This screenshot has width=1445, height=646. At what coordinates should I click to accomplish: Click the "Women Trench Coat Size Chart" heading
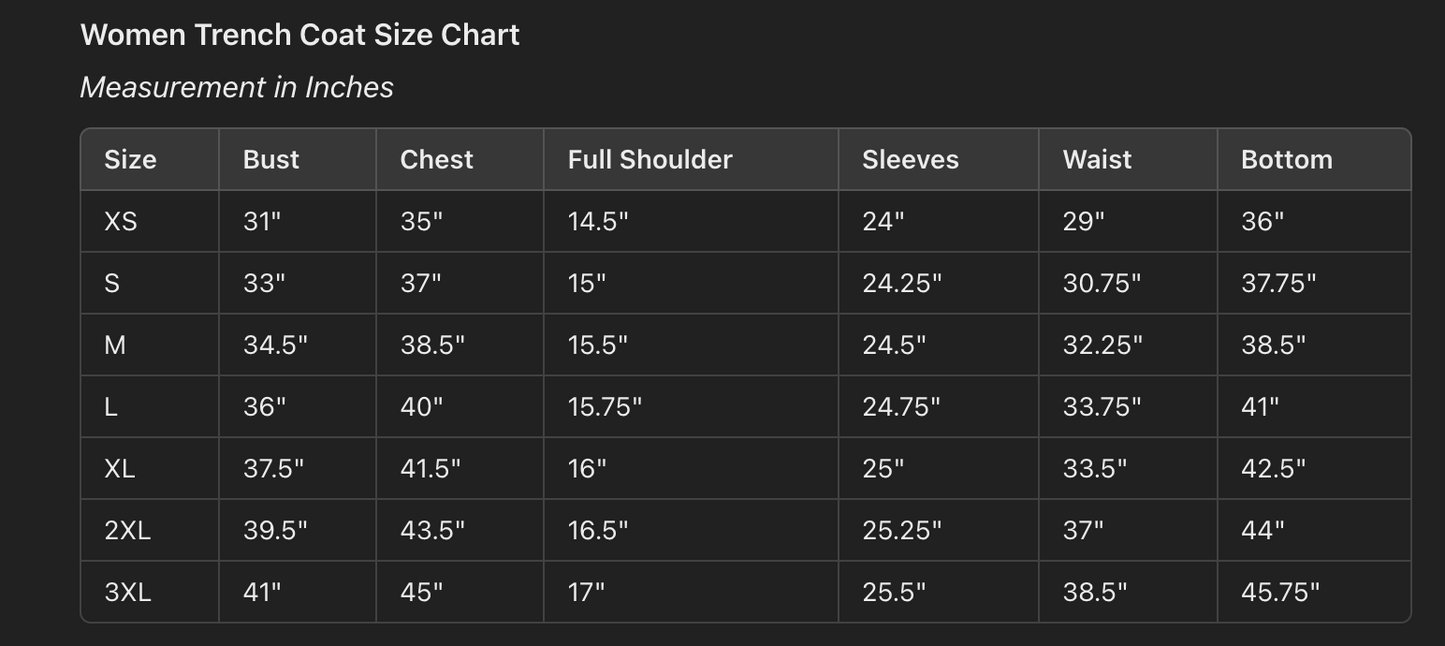299,35
